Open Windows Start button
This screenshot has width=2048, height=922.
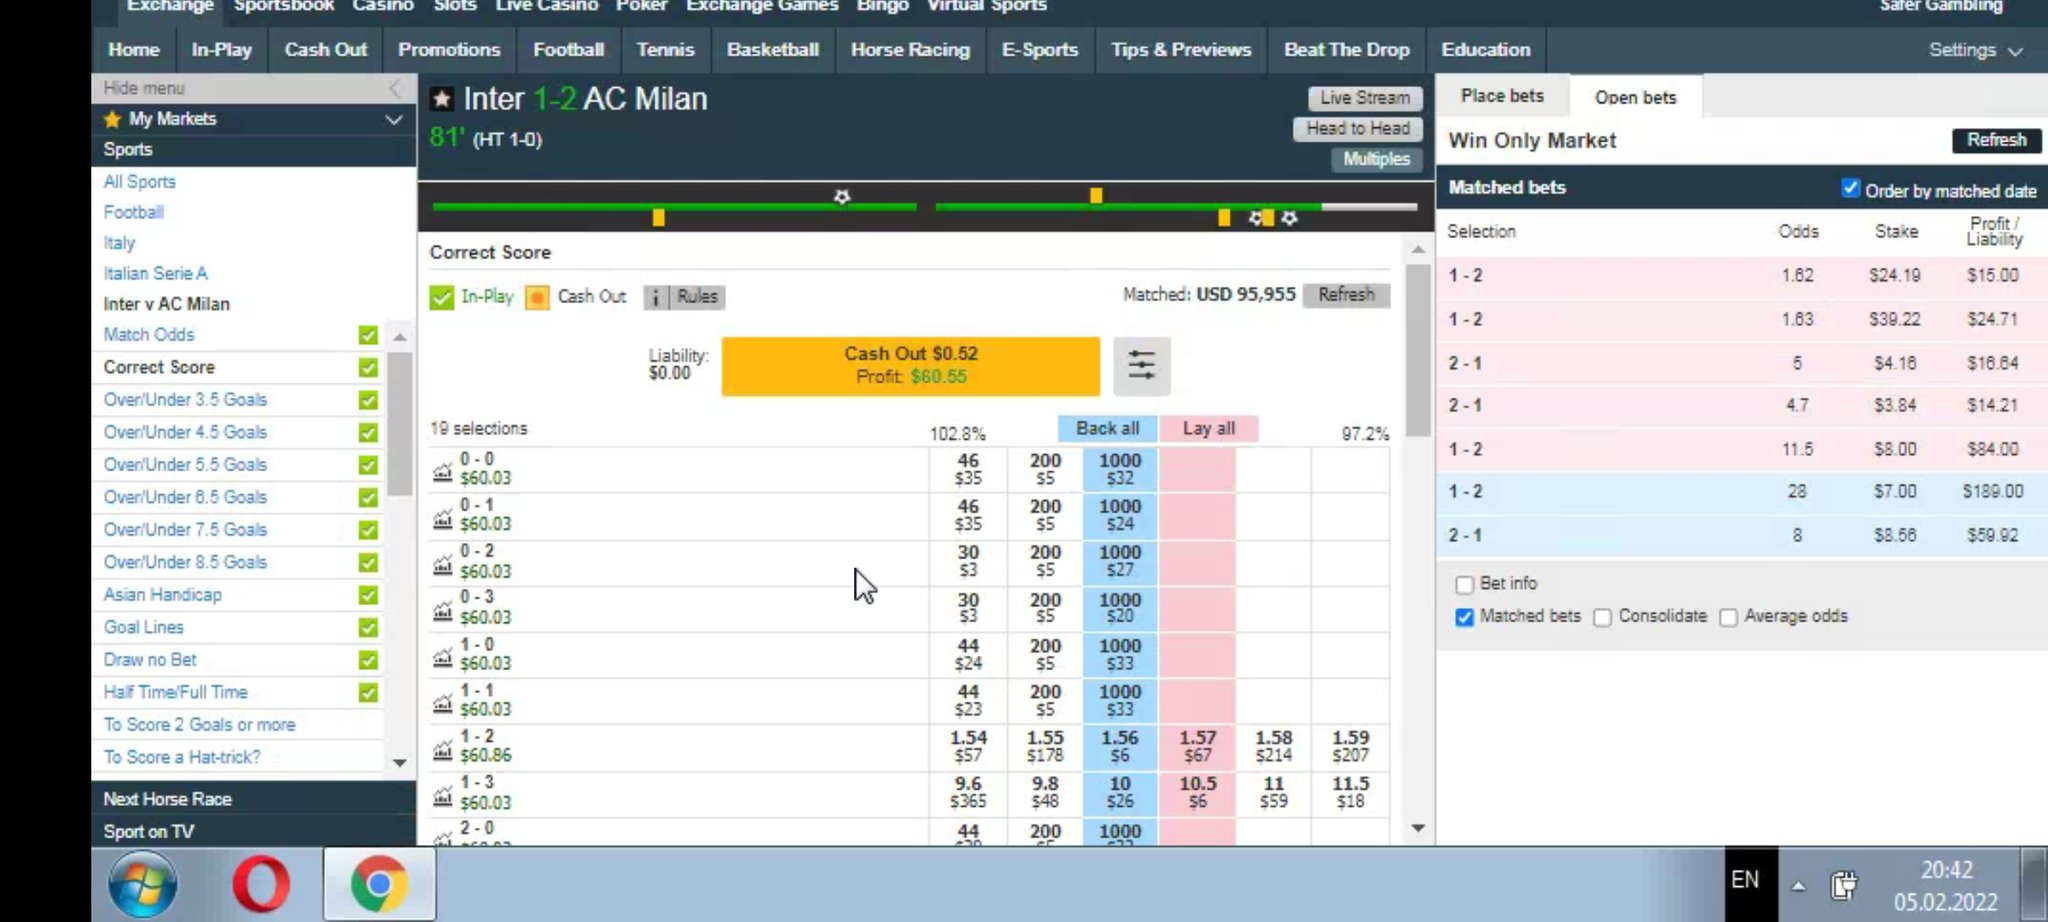coord(143,884)
